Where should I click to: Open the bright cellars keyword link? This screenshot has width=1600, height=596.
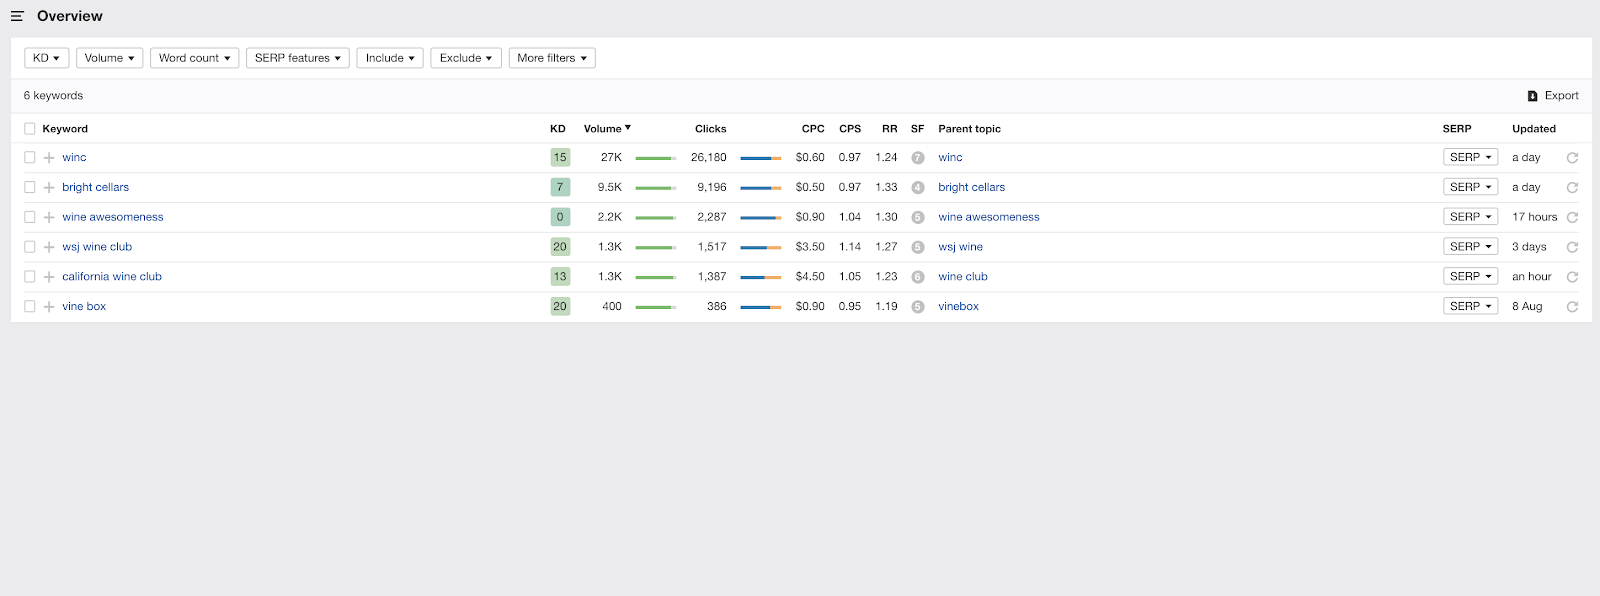click(x=96, y=187)
